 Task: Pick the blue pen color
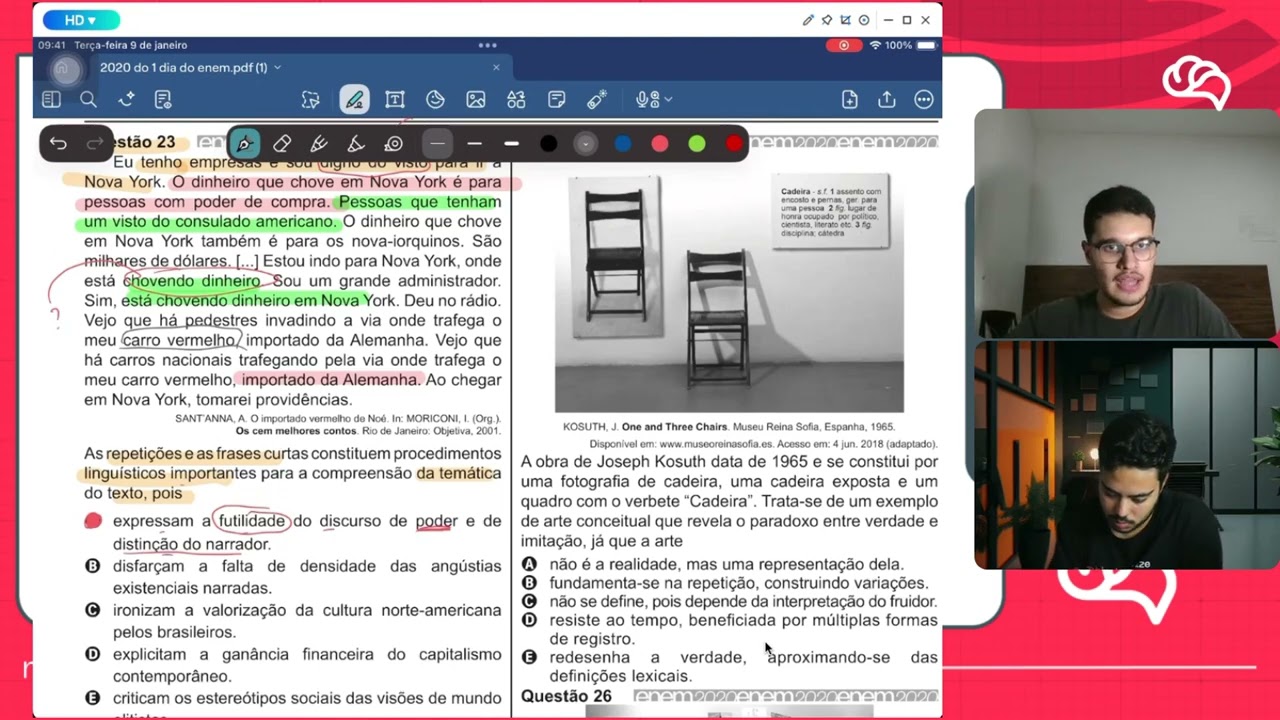(623, 144)
